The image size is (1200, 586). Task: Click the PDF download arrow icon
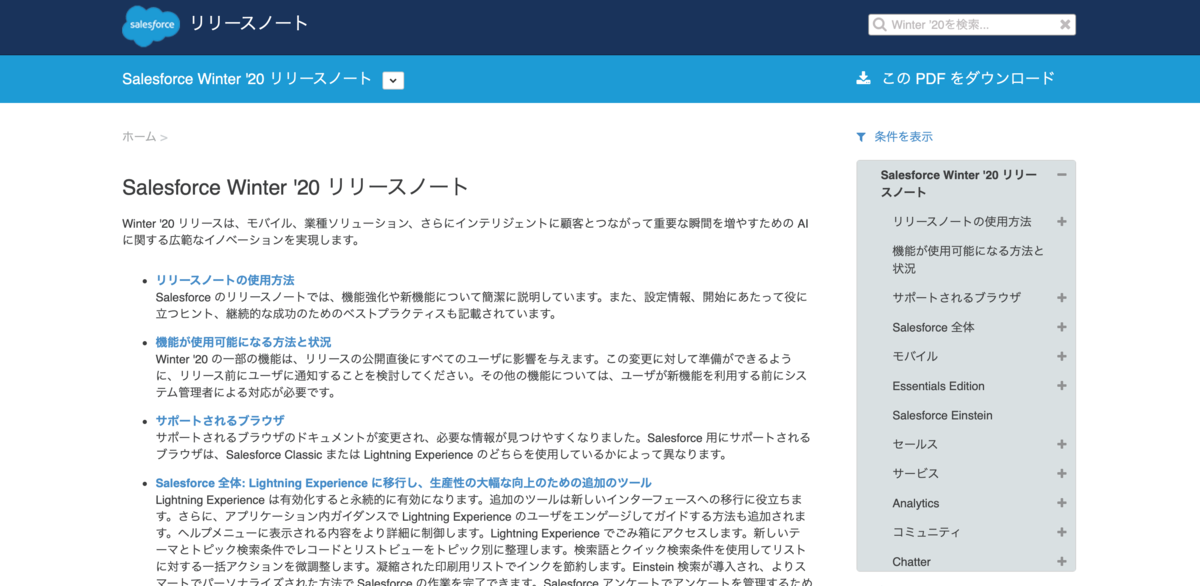(861, 78)
